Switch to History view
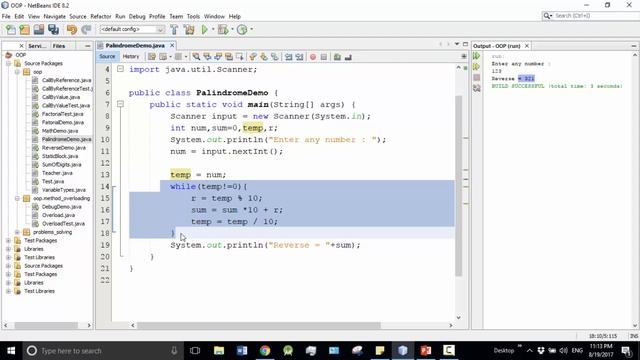The height and width of the screenshot is (360, 640). tap(131, 56)
